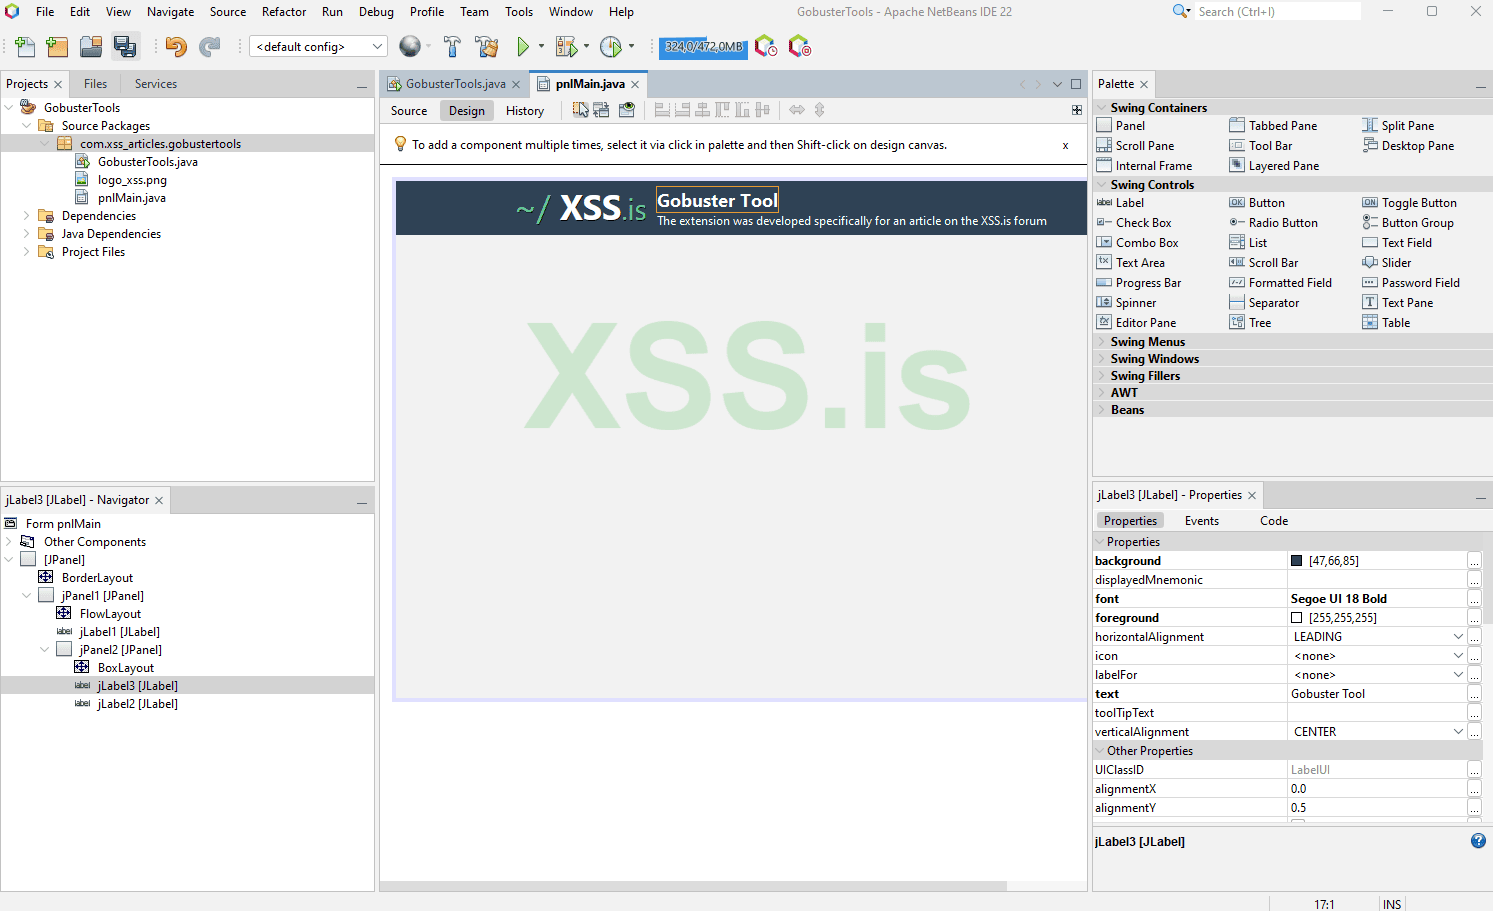Open the Search magnifier icon in title bar
Image resolution: width=1493 pixels, height=911 pixels.
pyautogui.click(x=1181, y=12)
